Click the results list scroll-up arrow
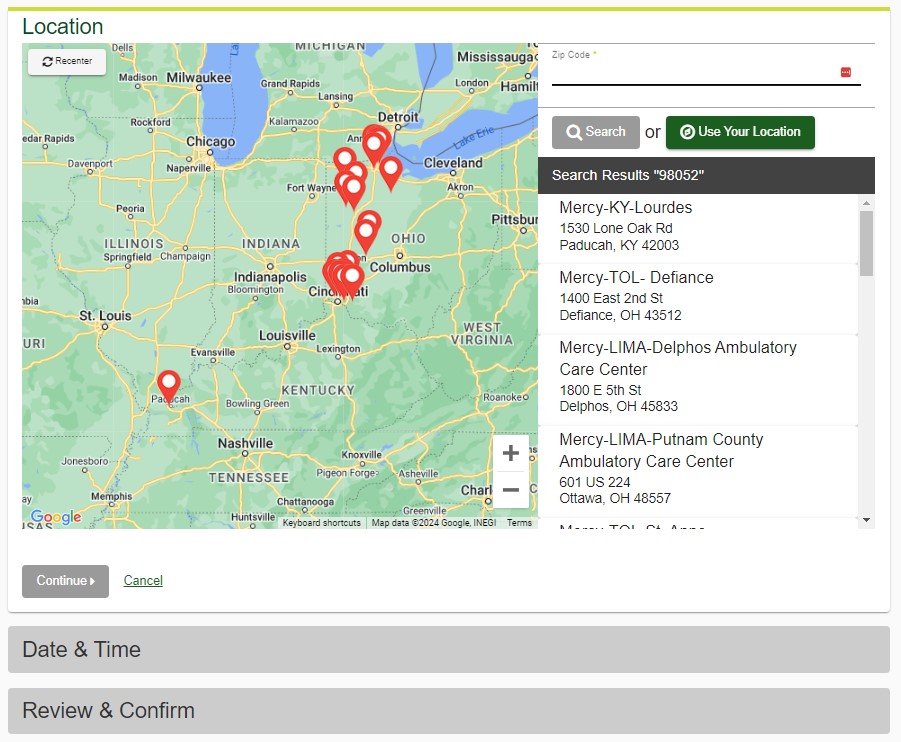 pyautogui.click(x=867, y=203)
